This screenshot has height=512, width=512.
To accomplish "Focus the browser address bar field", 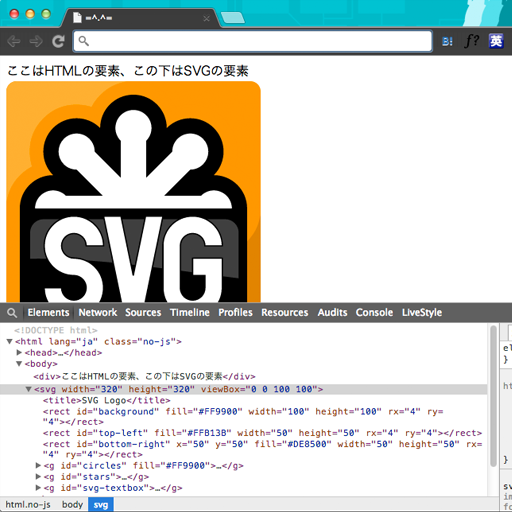I will [x=253, y=41].
